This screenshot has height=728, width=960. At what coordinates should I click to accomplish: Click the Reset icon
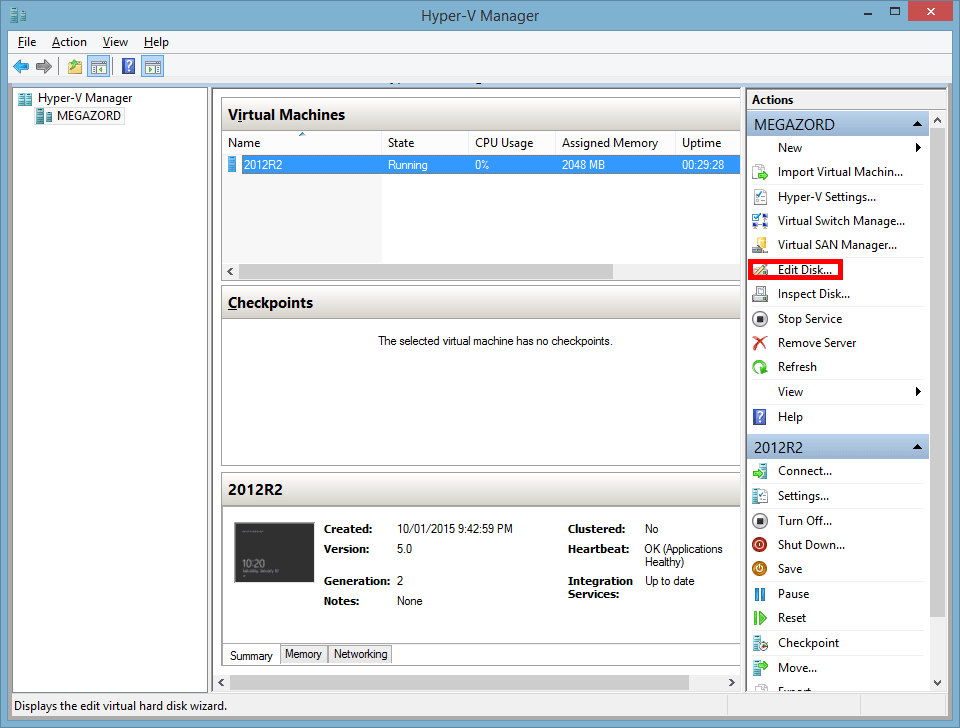pos(760,618)
